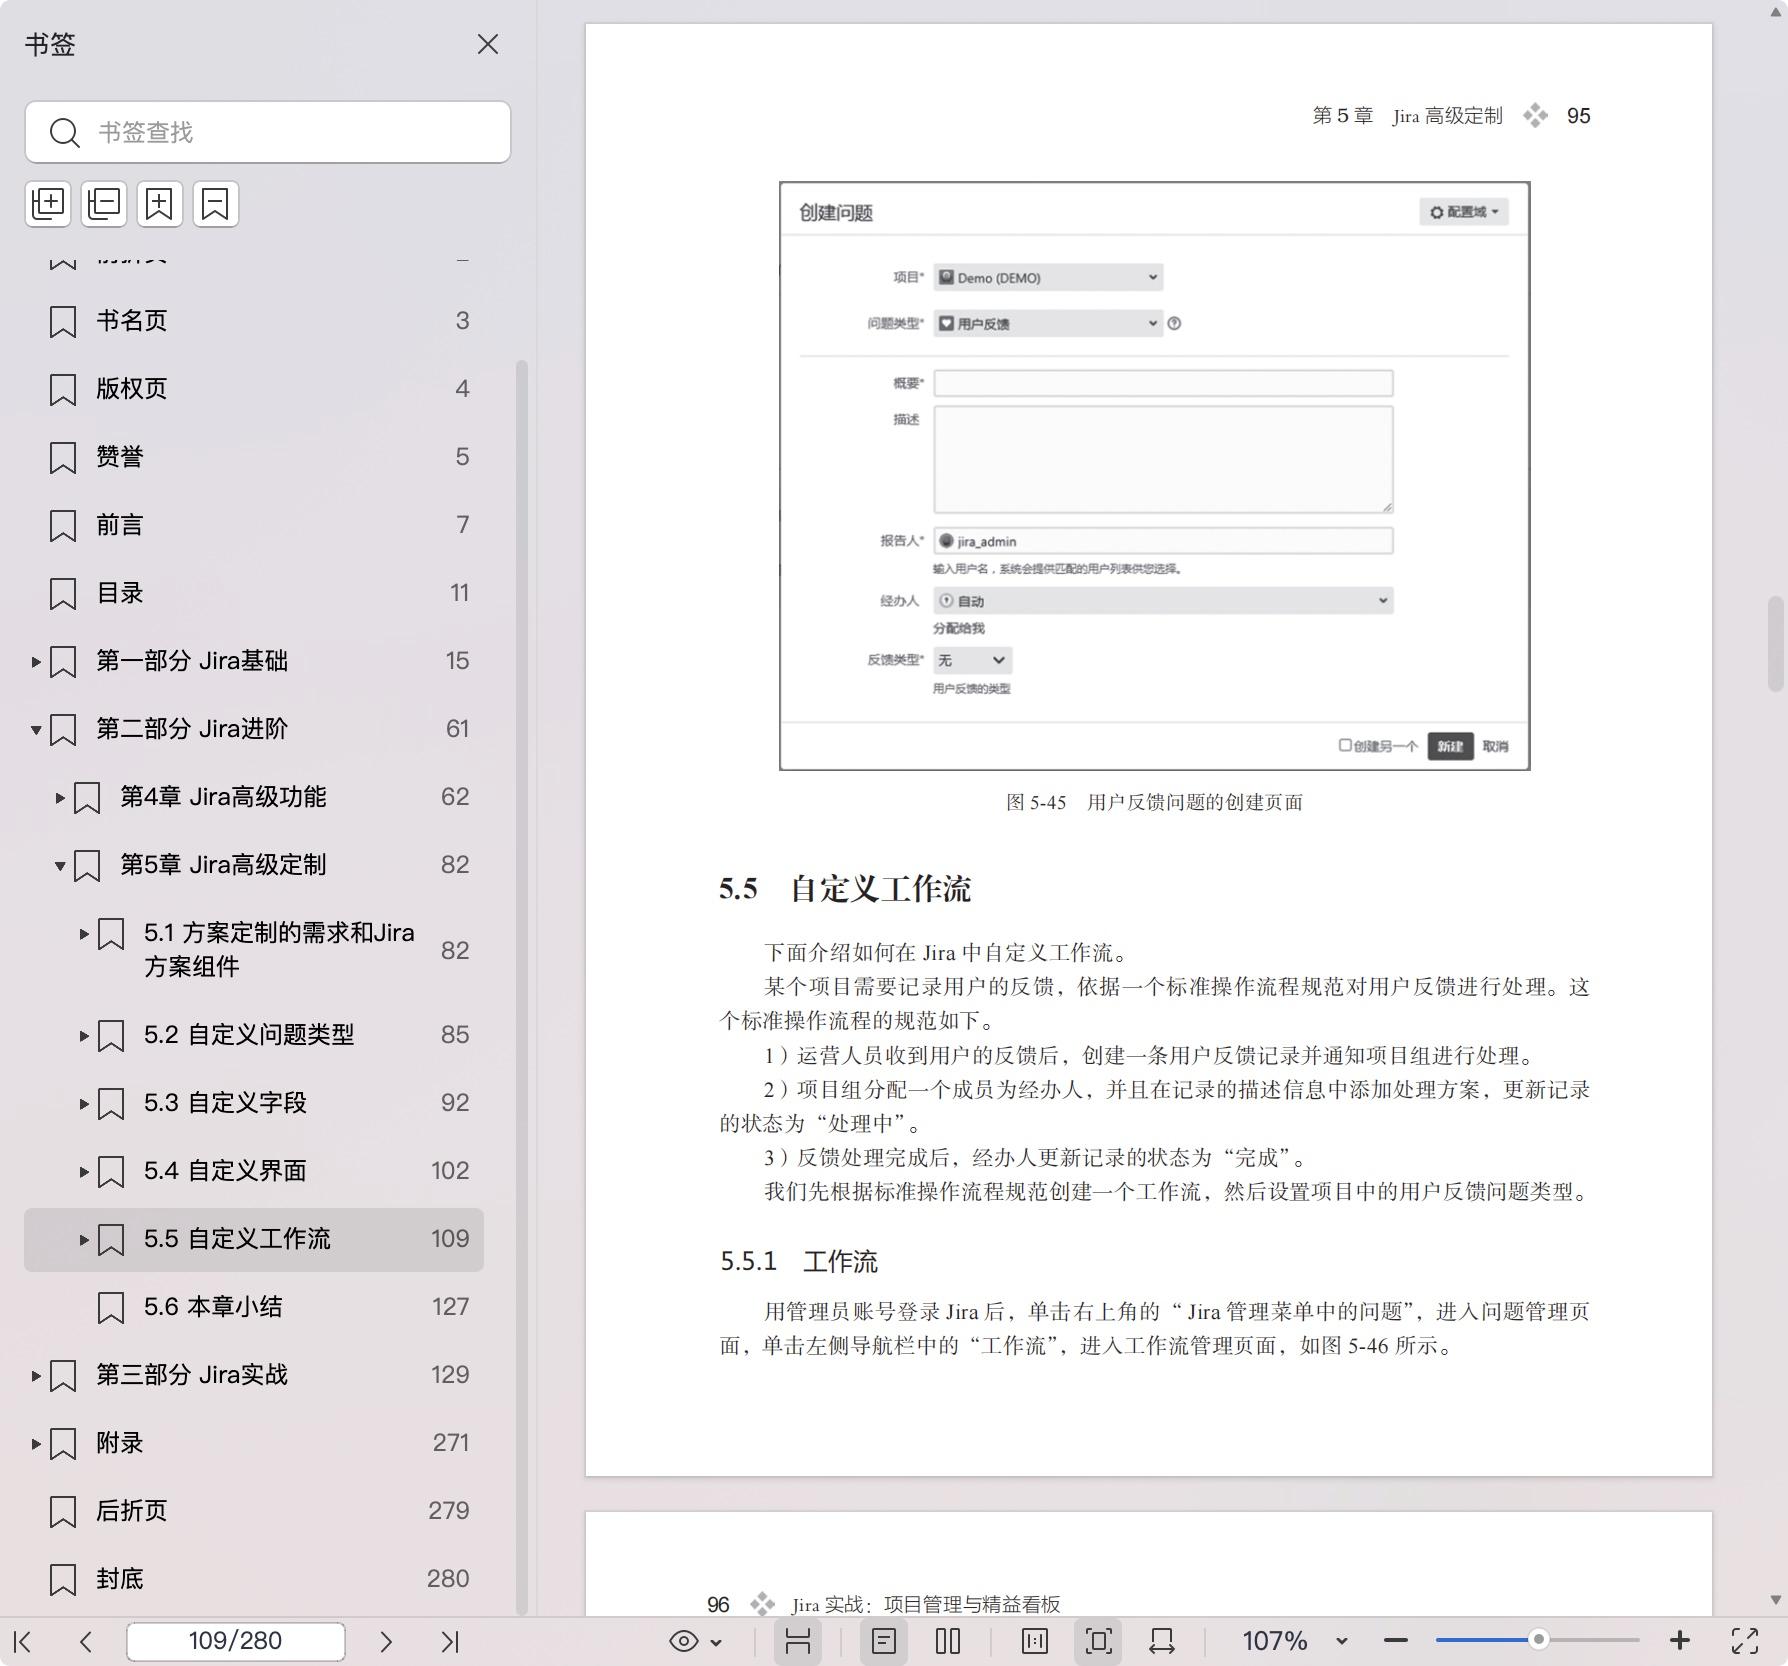The image size is (1788, 1666).
Task: Click the zoom slider handle
Action: click(1539, 1640)
